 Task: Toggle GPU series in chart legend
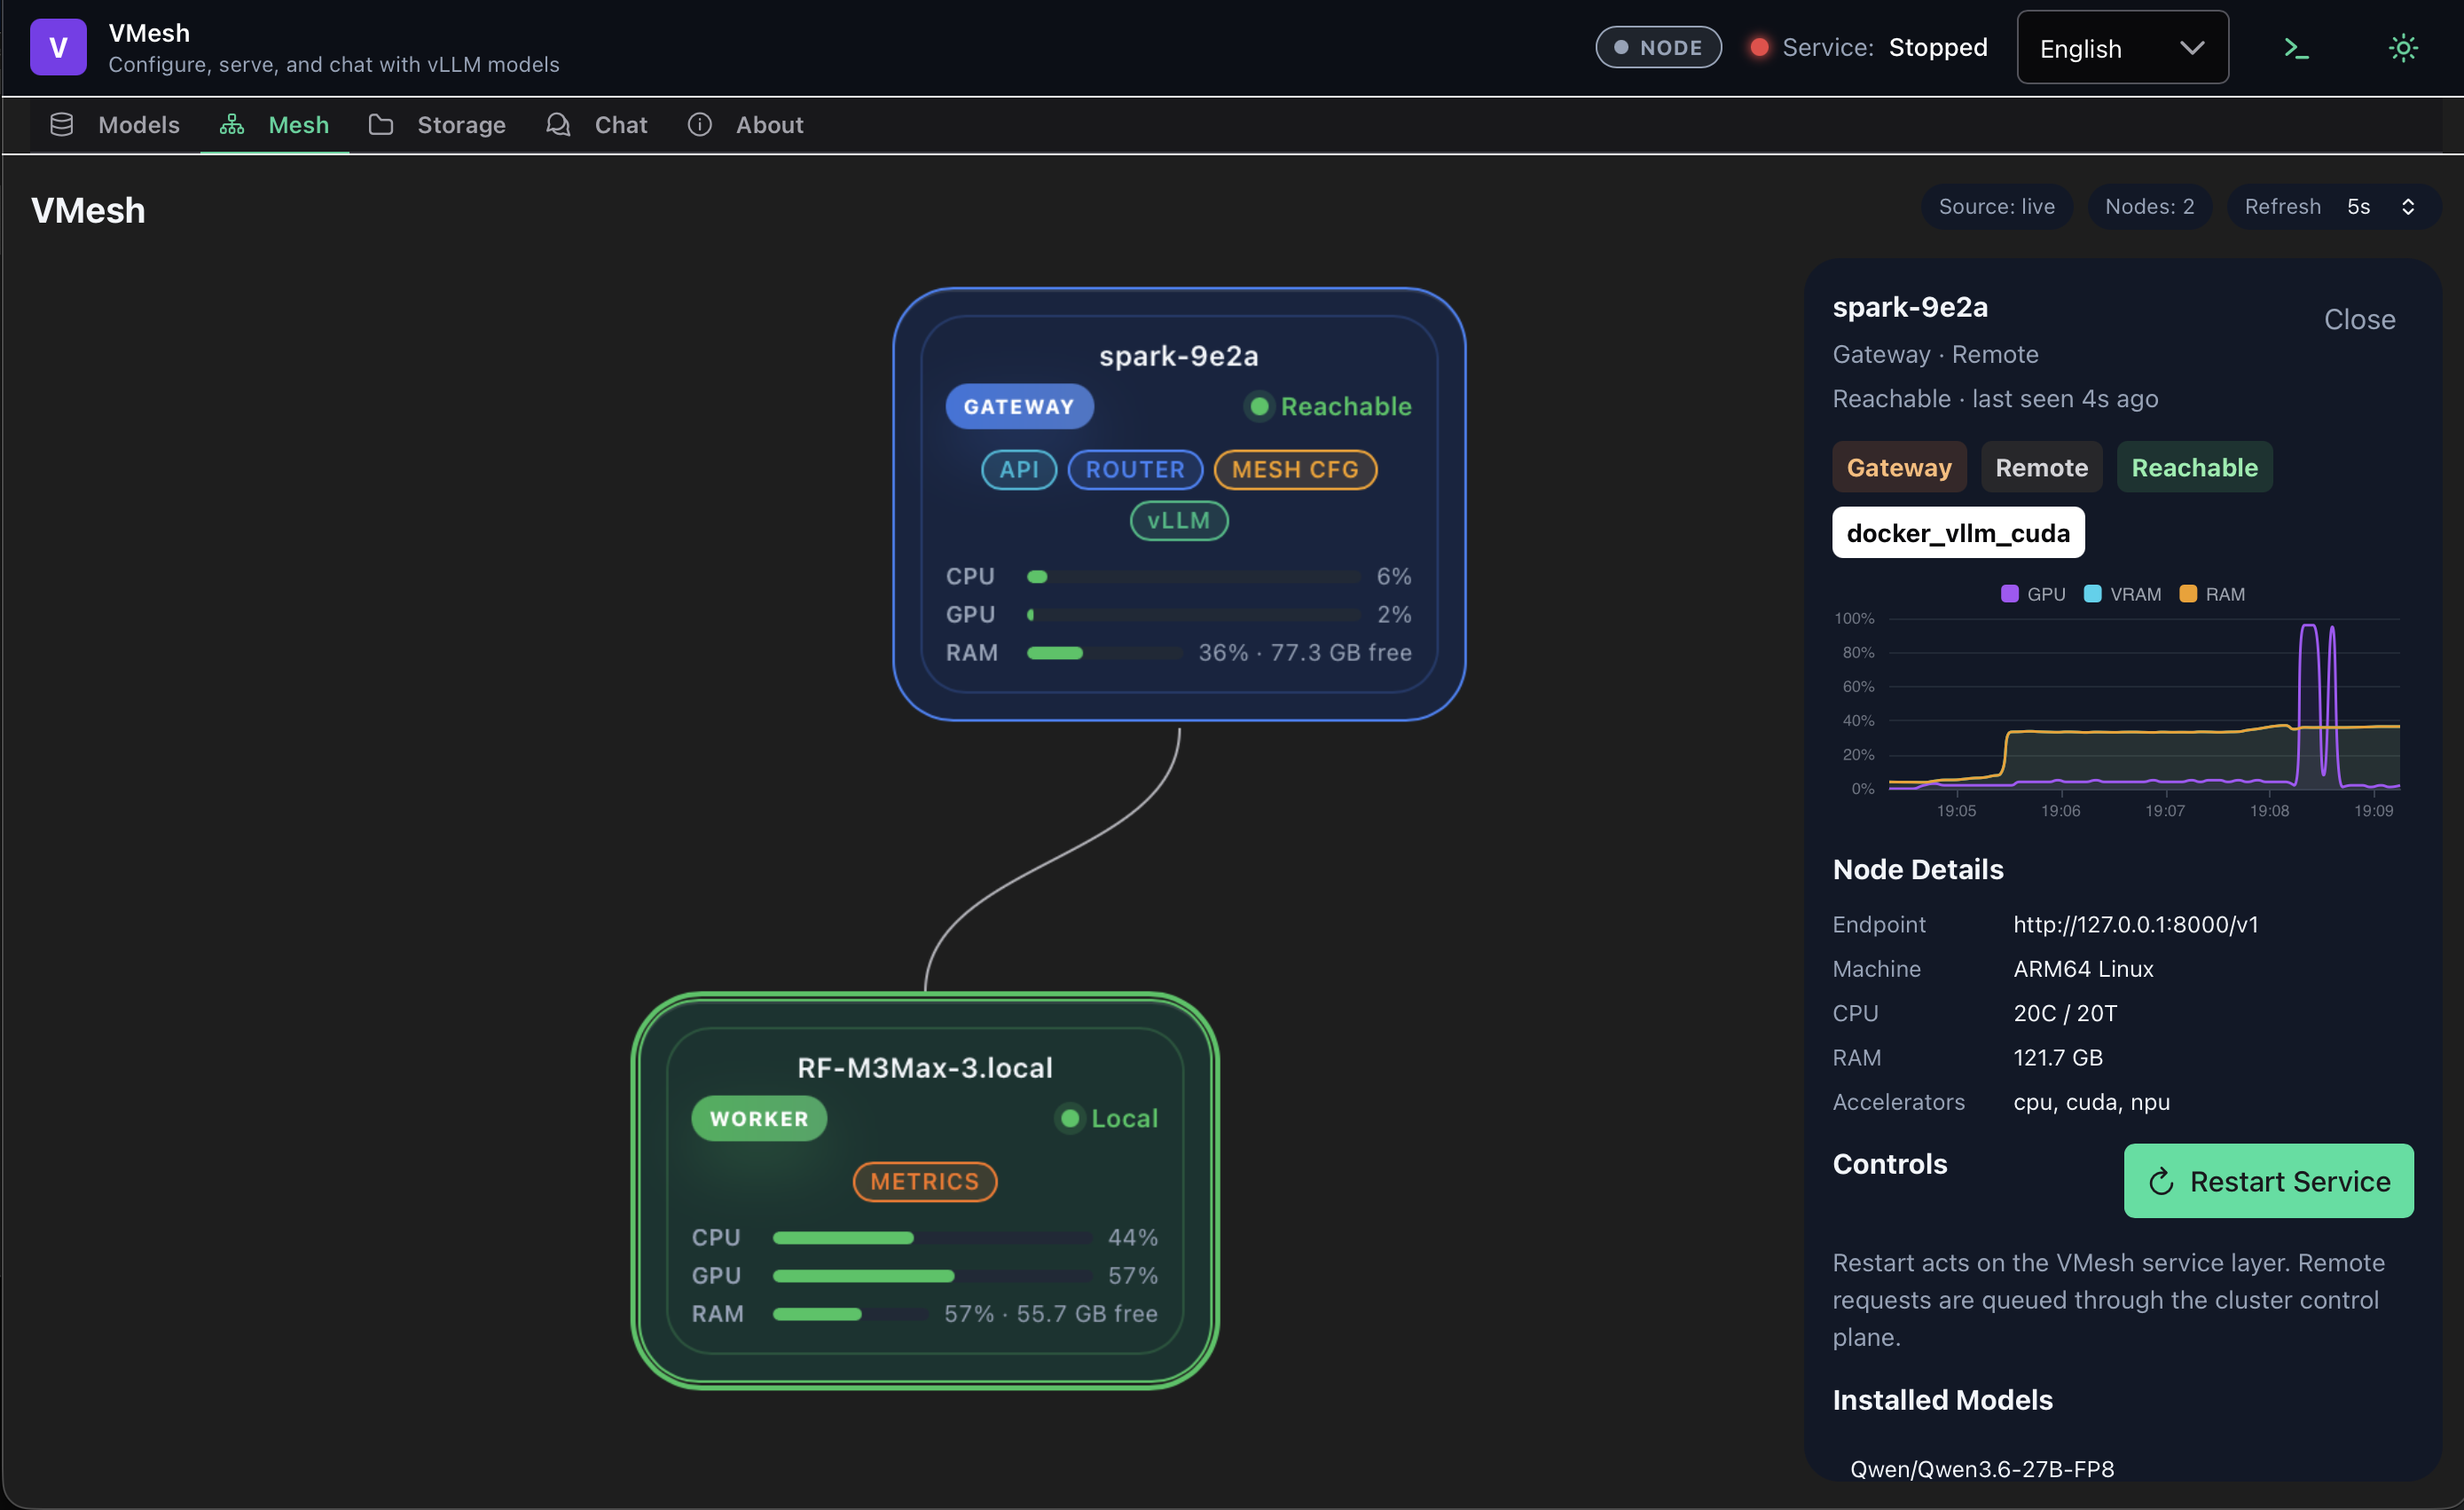pyautogui.click(x=2033, y=594)
